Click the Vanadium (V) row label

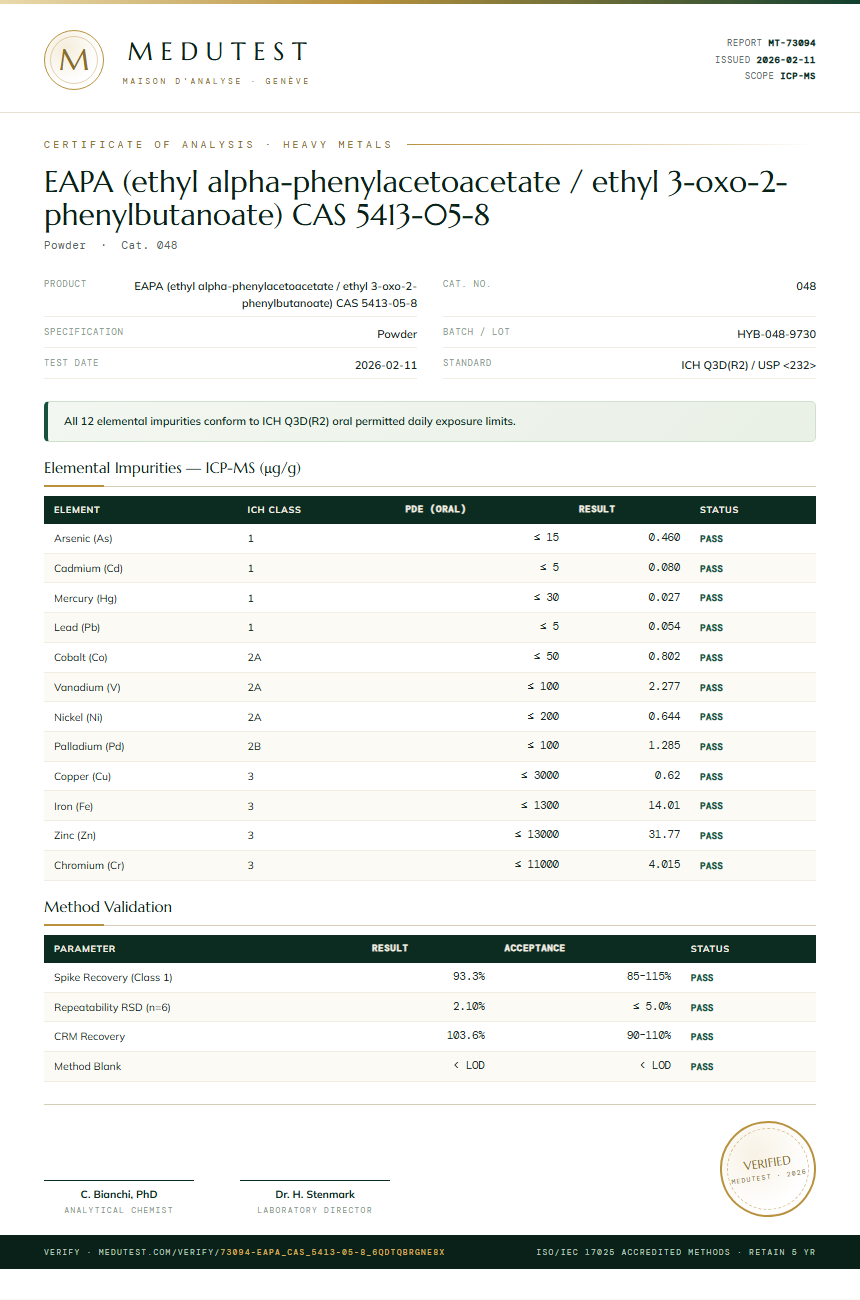[x=87, y=687]
